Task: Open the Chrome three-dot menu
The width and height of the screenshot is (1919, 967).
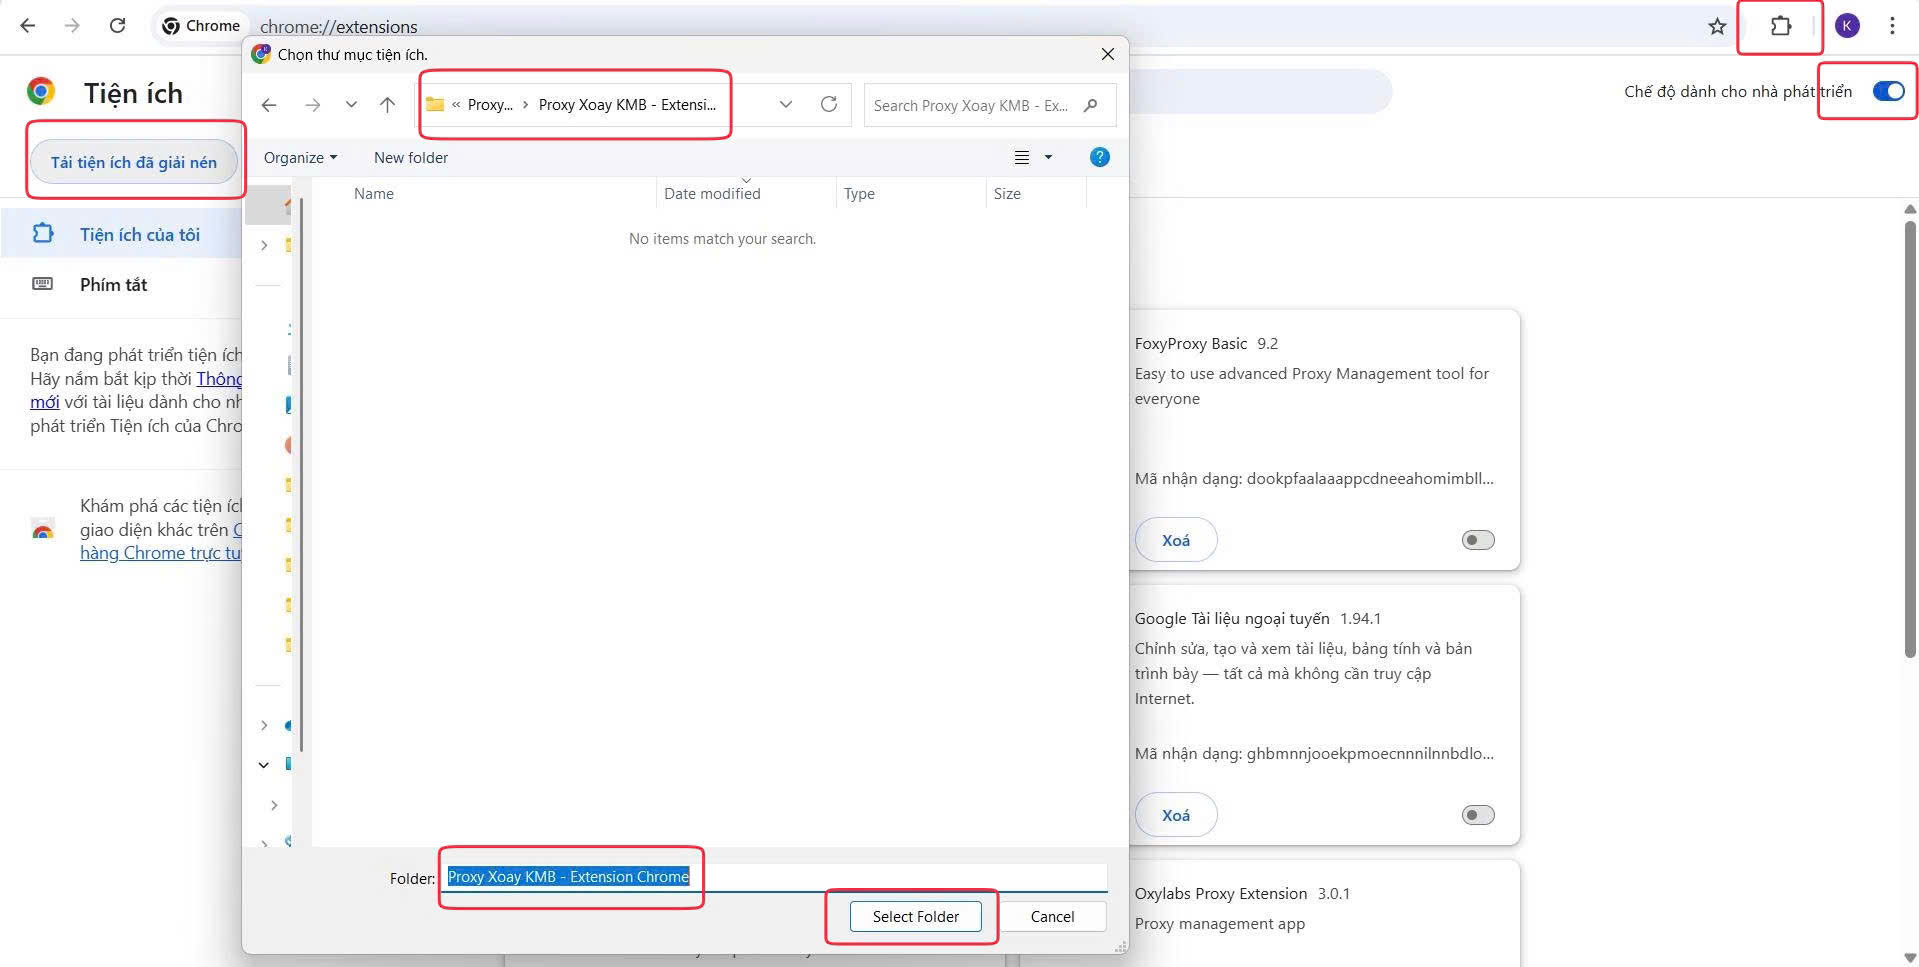Action: pyautogui.click(x=1891, y=26)
